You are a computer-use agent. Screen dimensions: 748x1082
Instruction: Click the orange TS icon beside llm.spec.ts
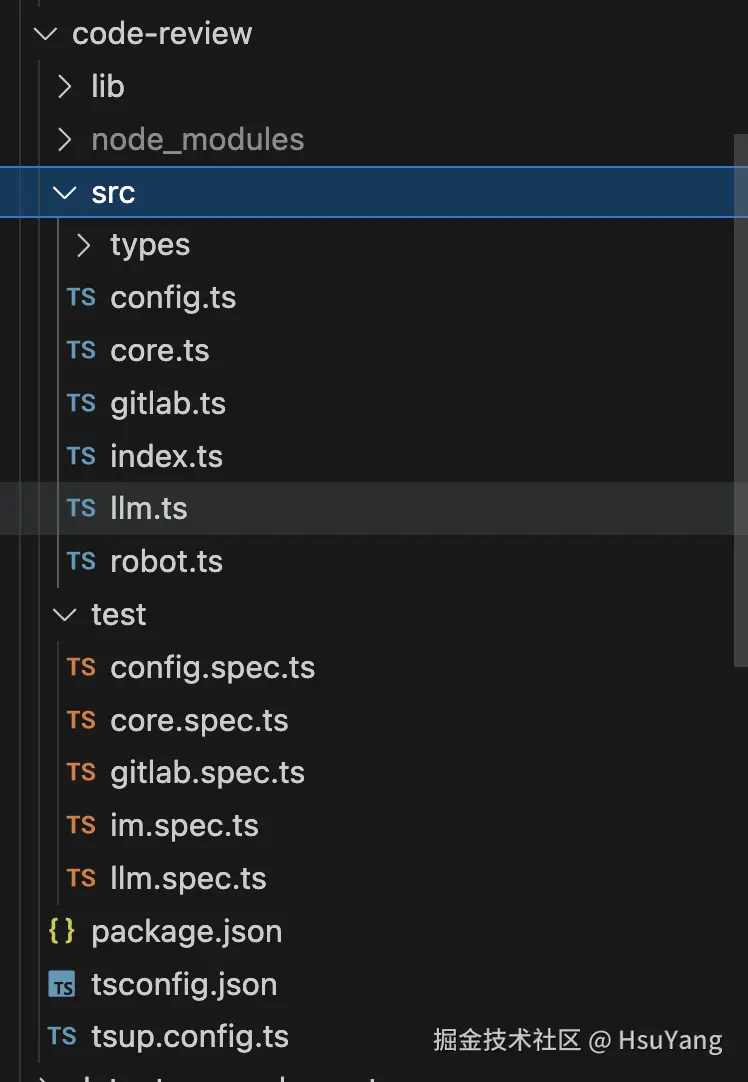tap(81, 879)
